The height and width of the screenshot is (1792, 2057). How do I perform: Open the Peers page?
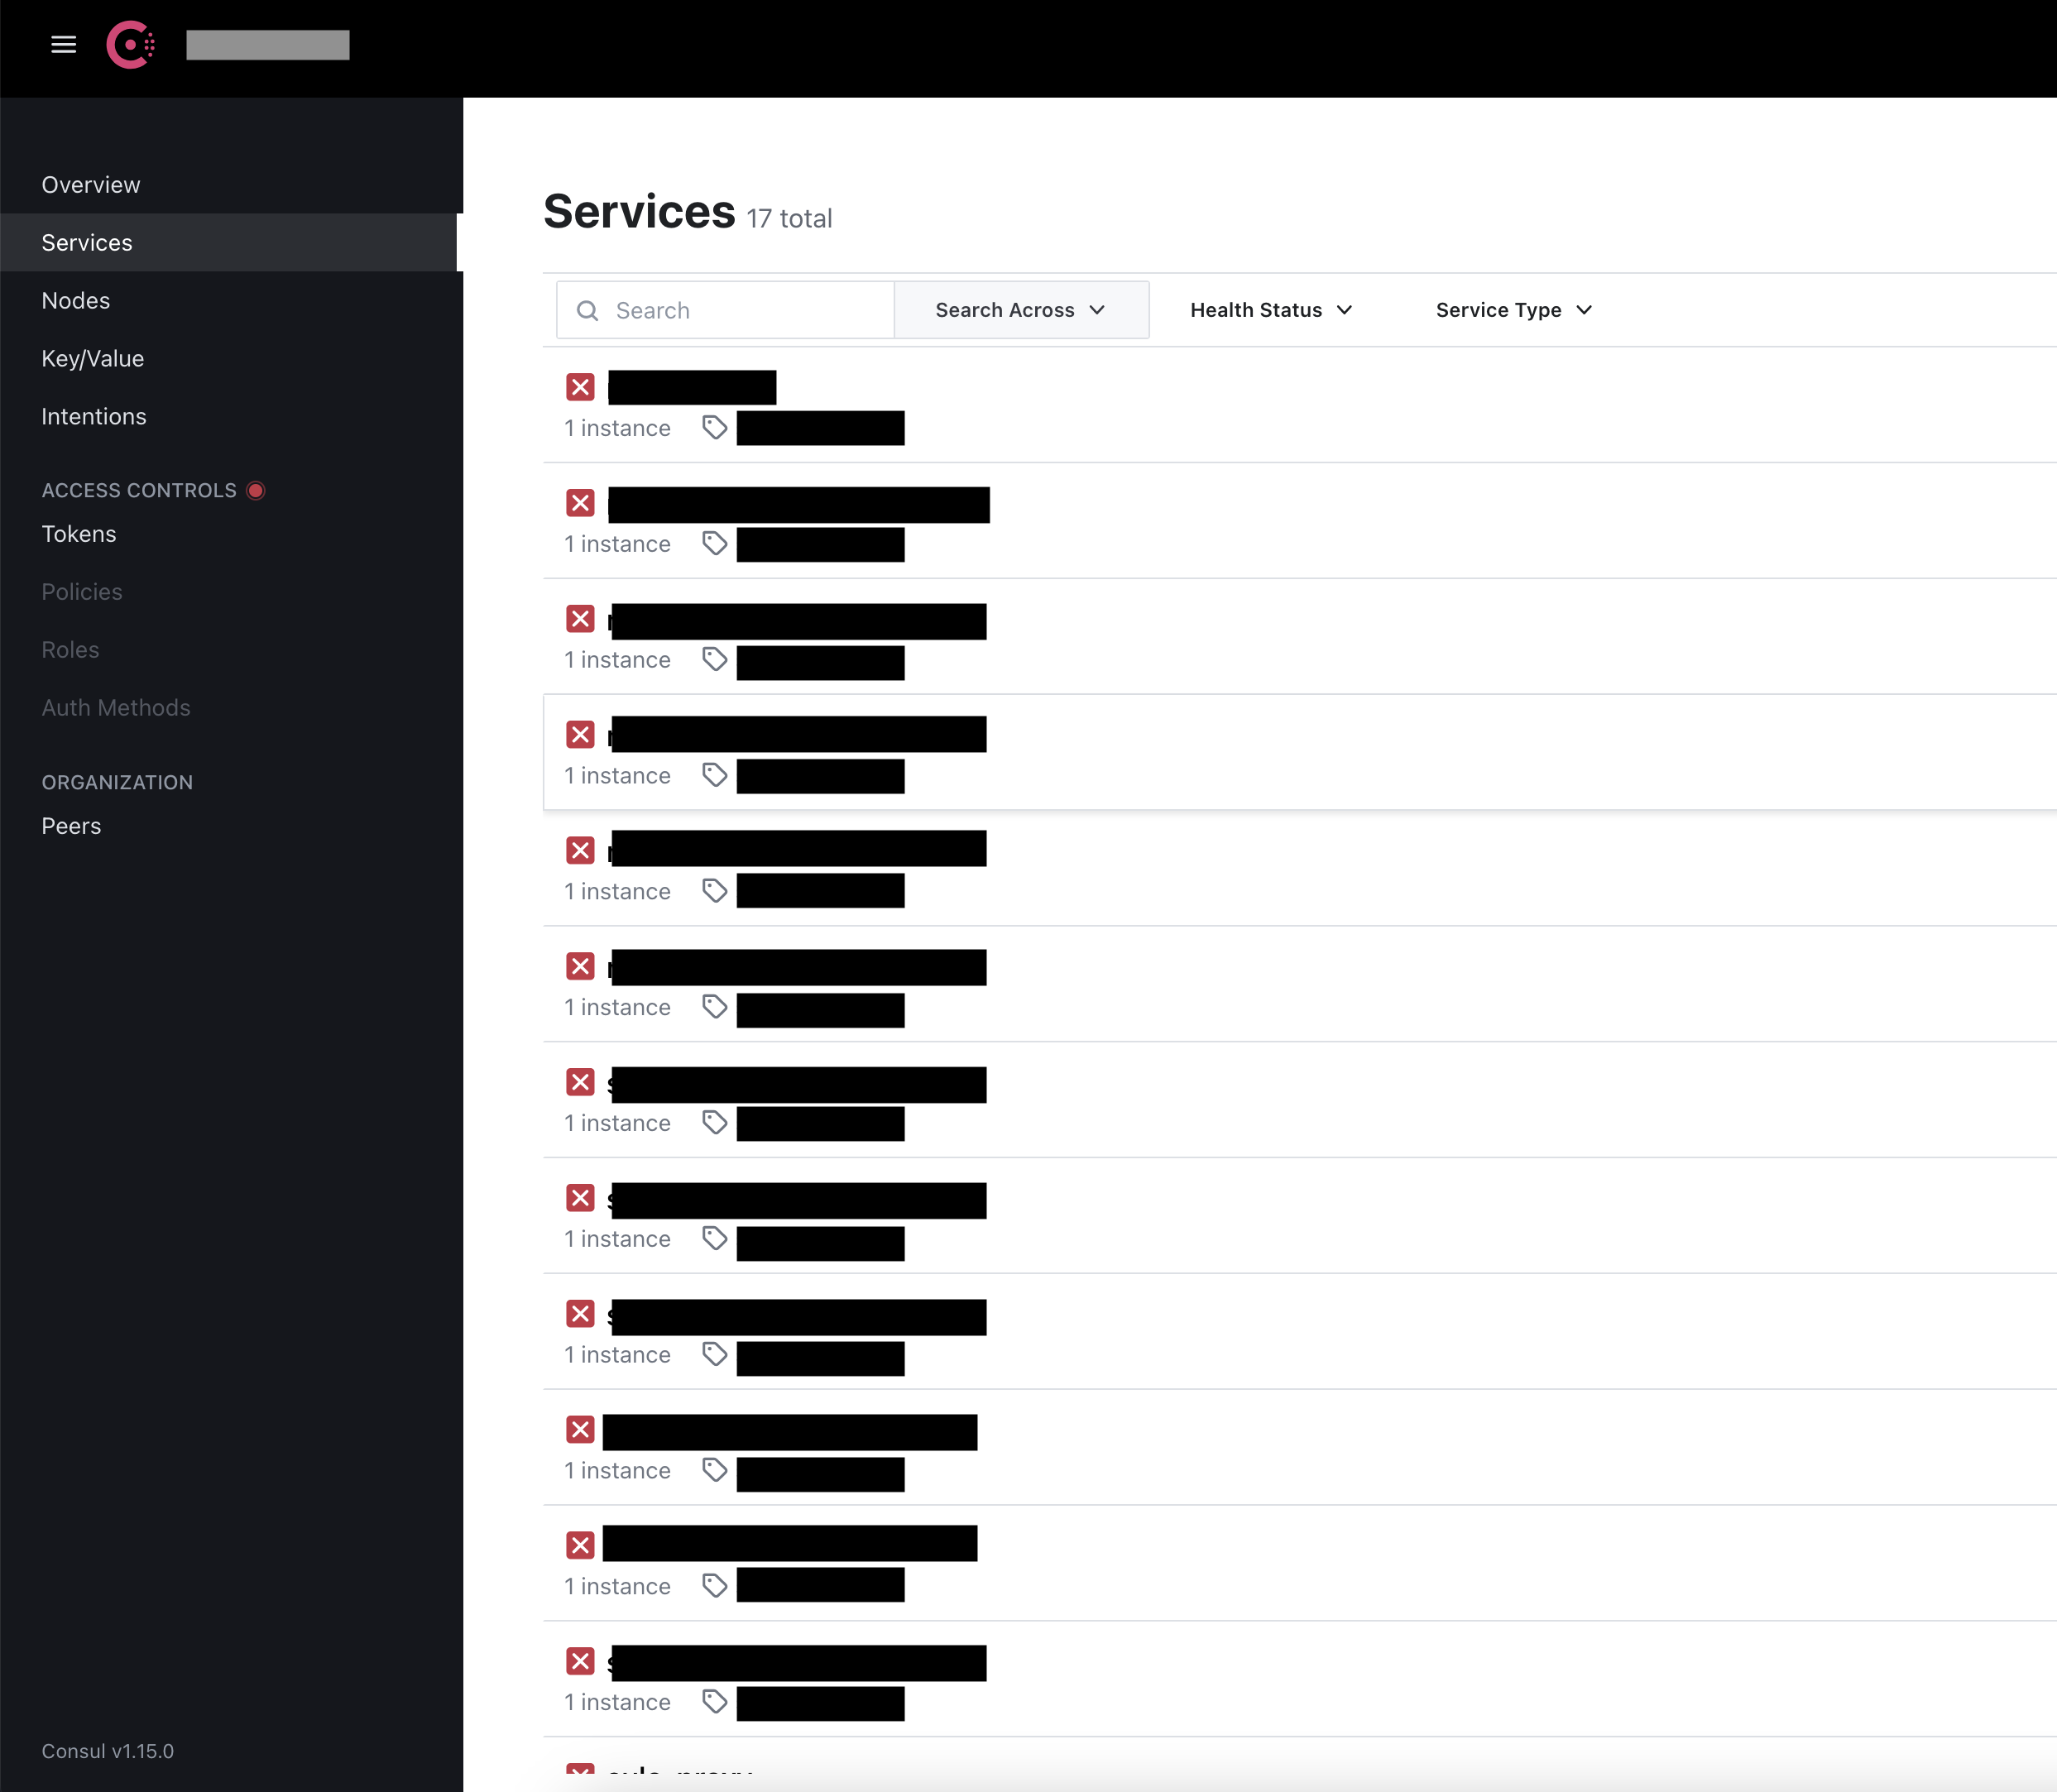[x=70, y=825]
